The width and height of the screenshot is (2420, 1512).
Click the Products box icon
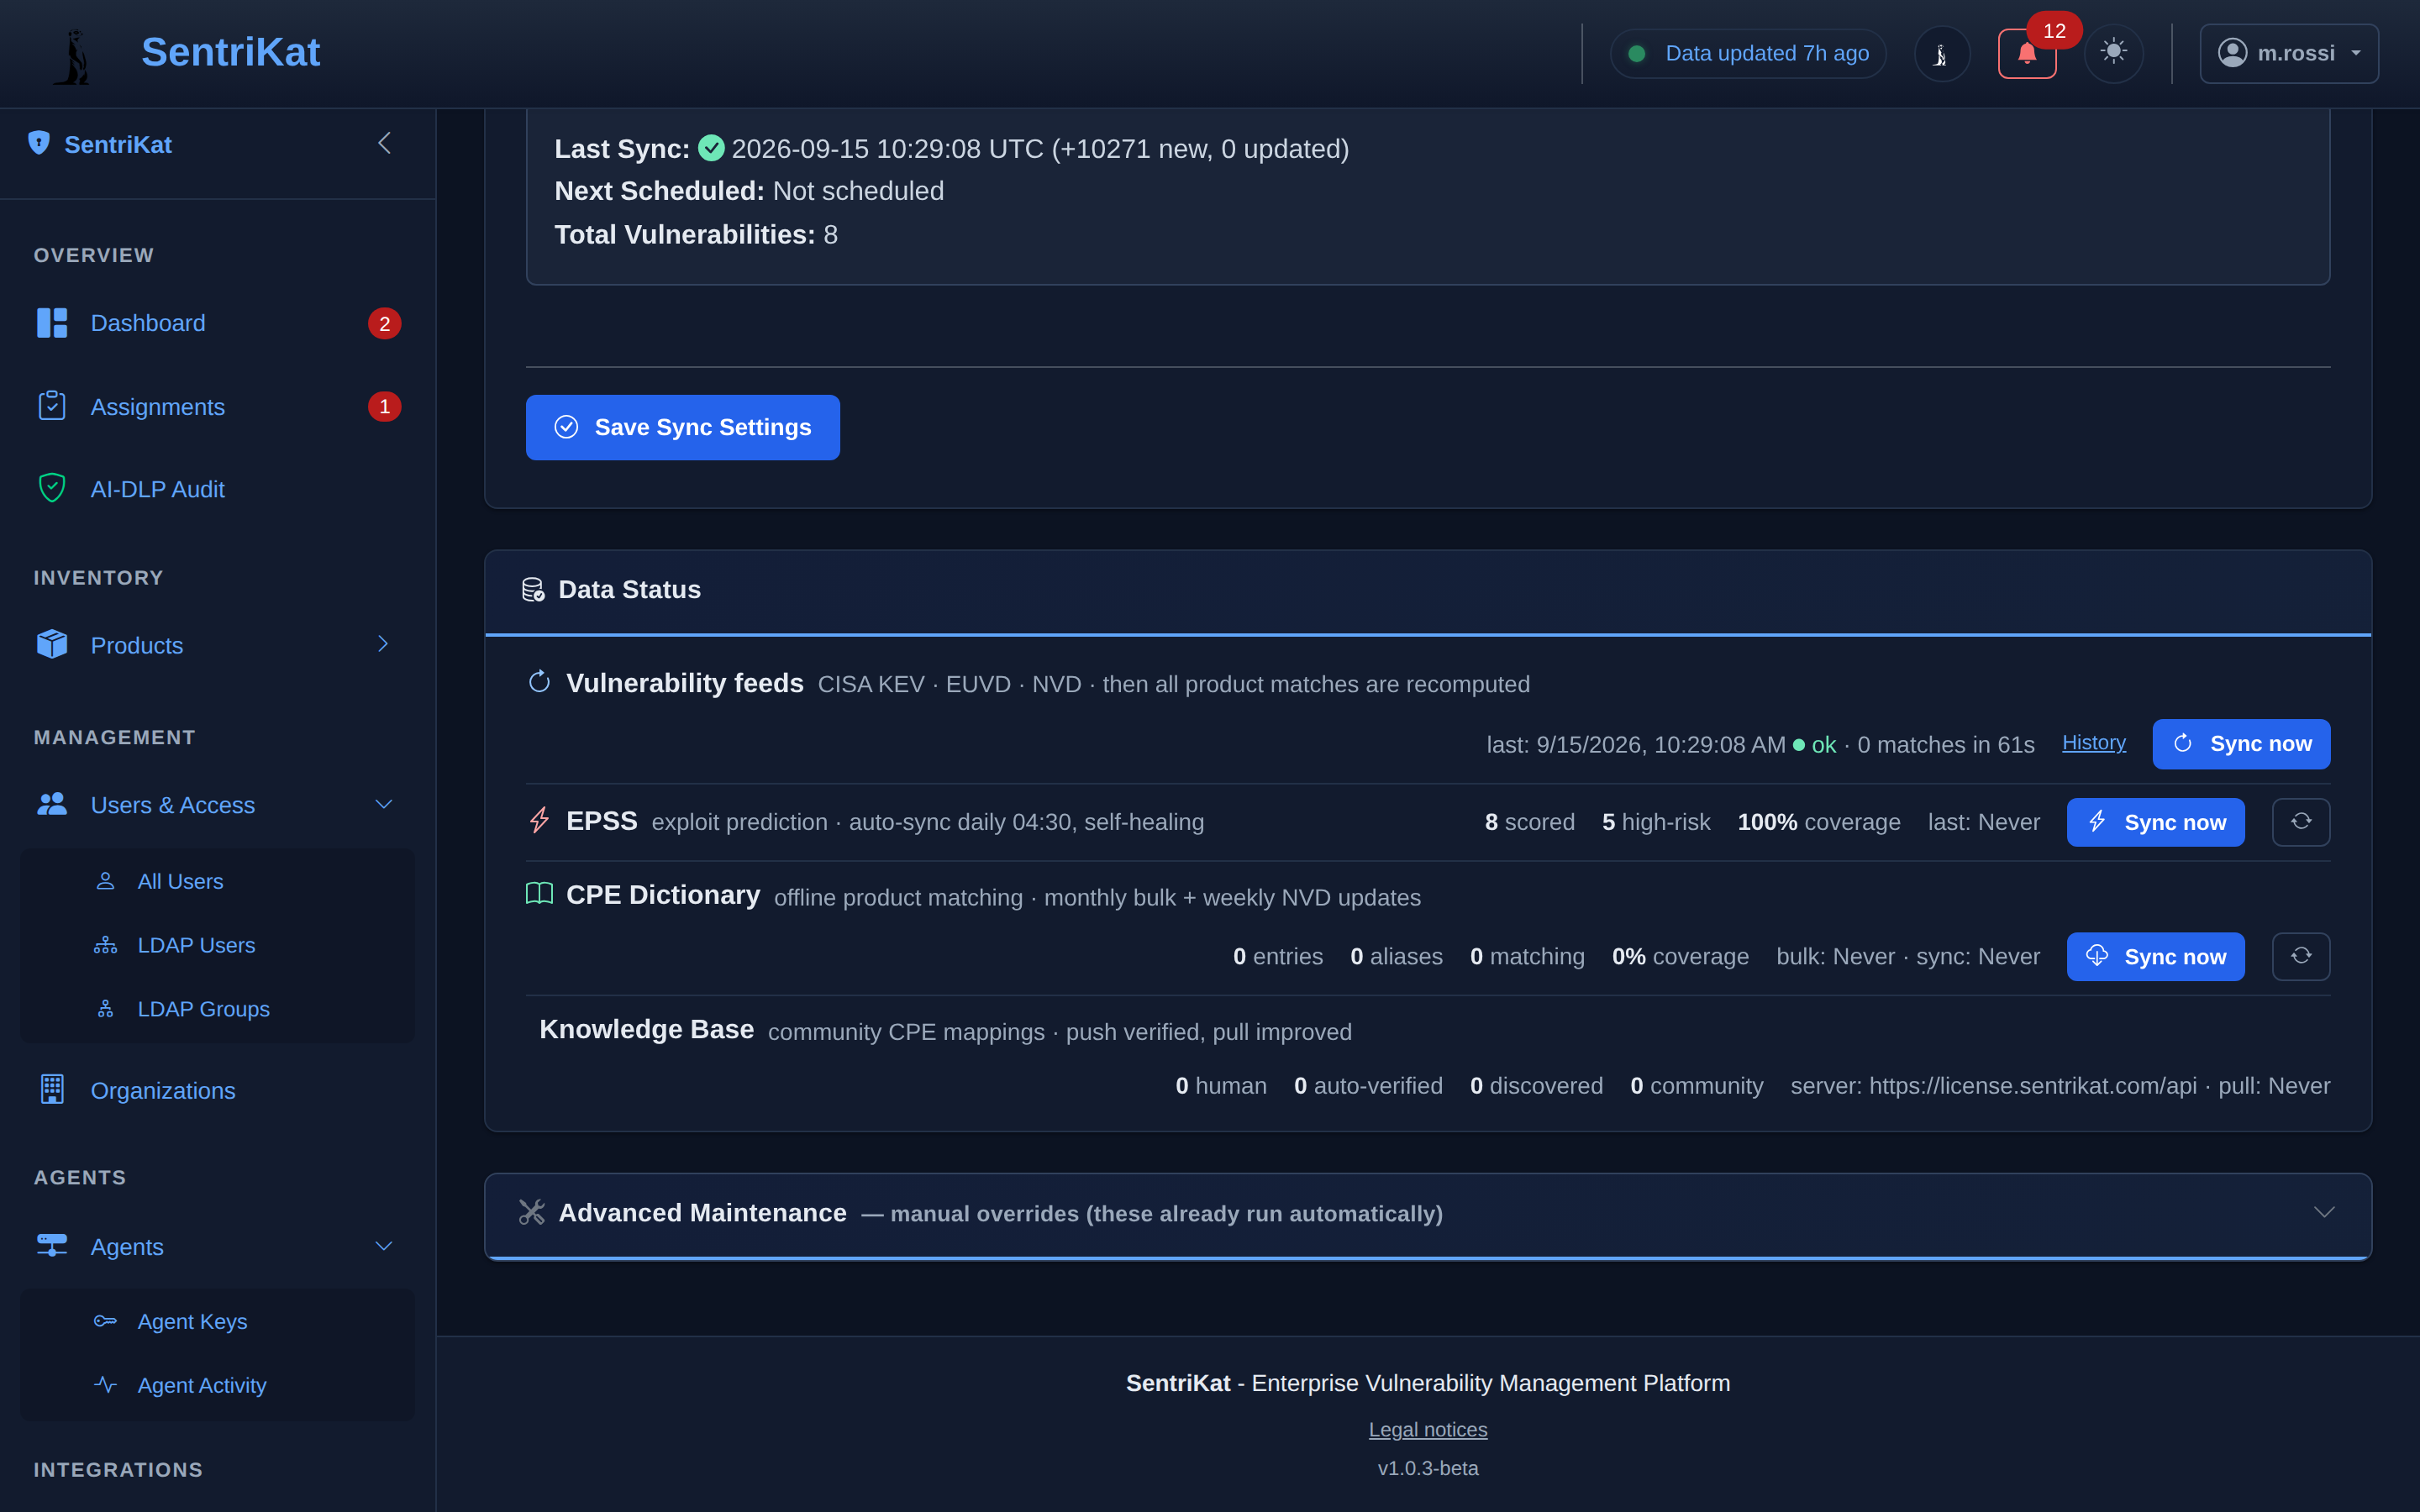52,644
